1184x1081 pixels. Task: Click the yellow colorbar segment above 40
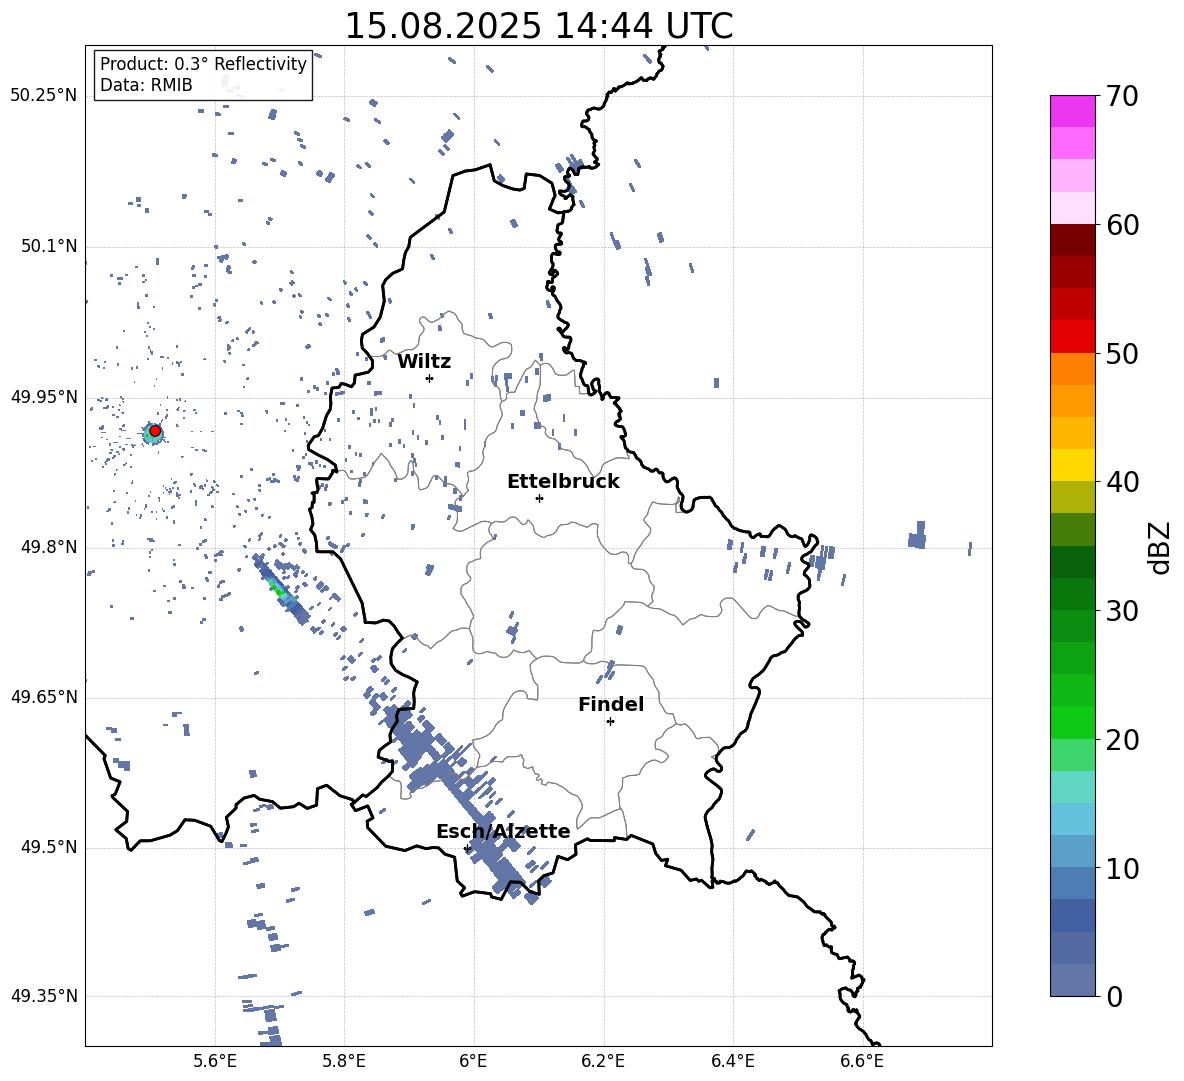pos(1072,465)
